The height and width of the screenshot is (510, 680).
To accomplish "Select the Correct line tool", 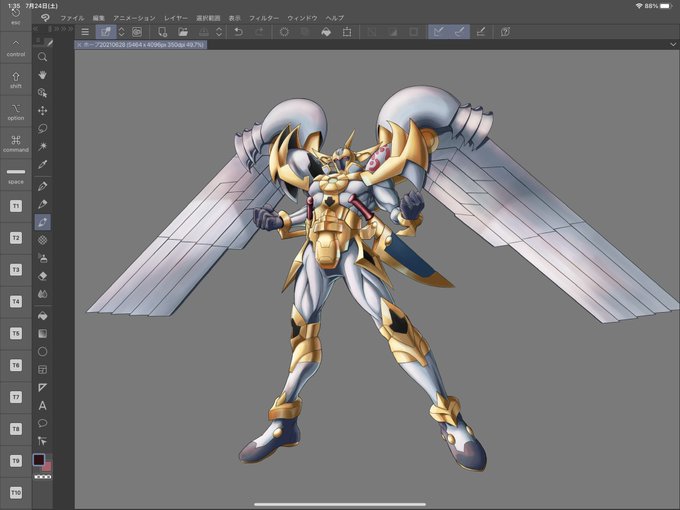I will click(x=42, y=441).
